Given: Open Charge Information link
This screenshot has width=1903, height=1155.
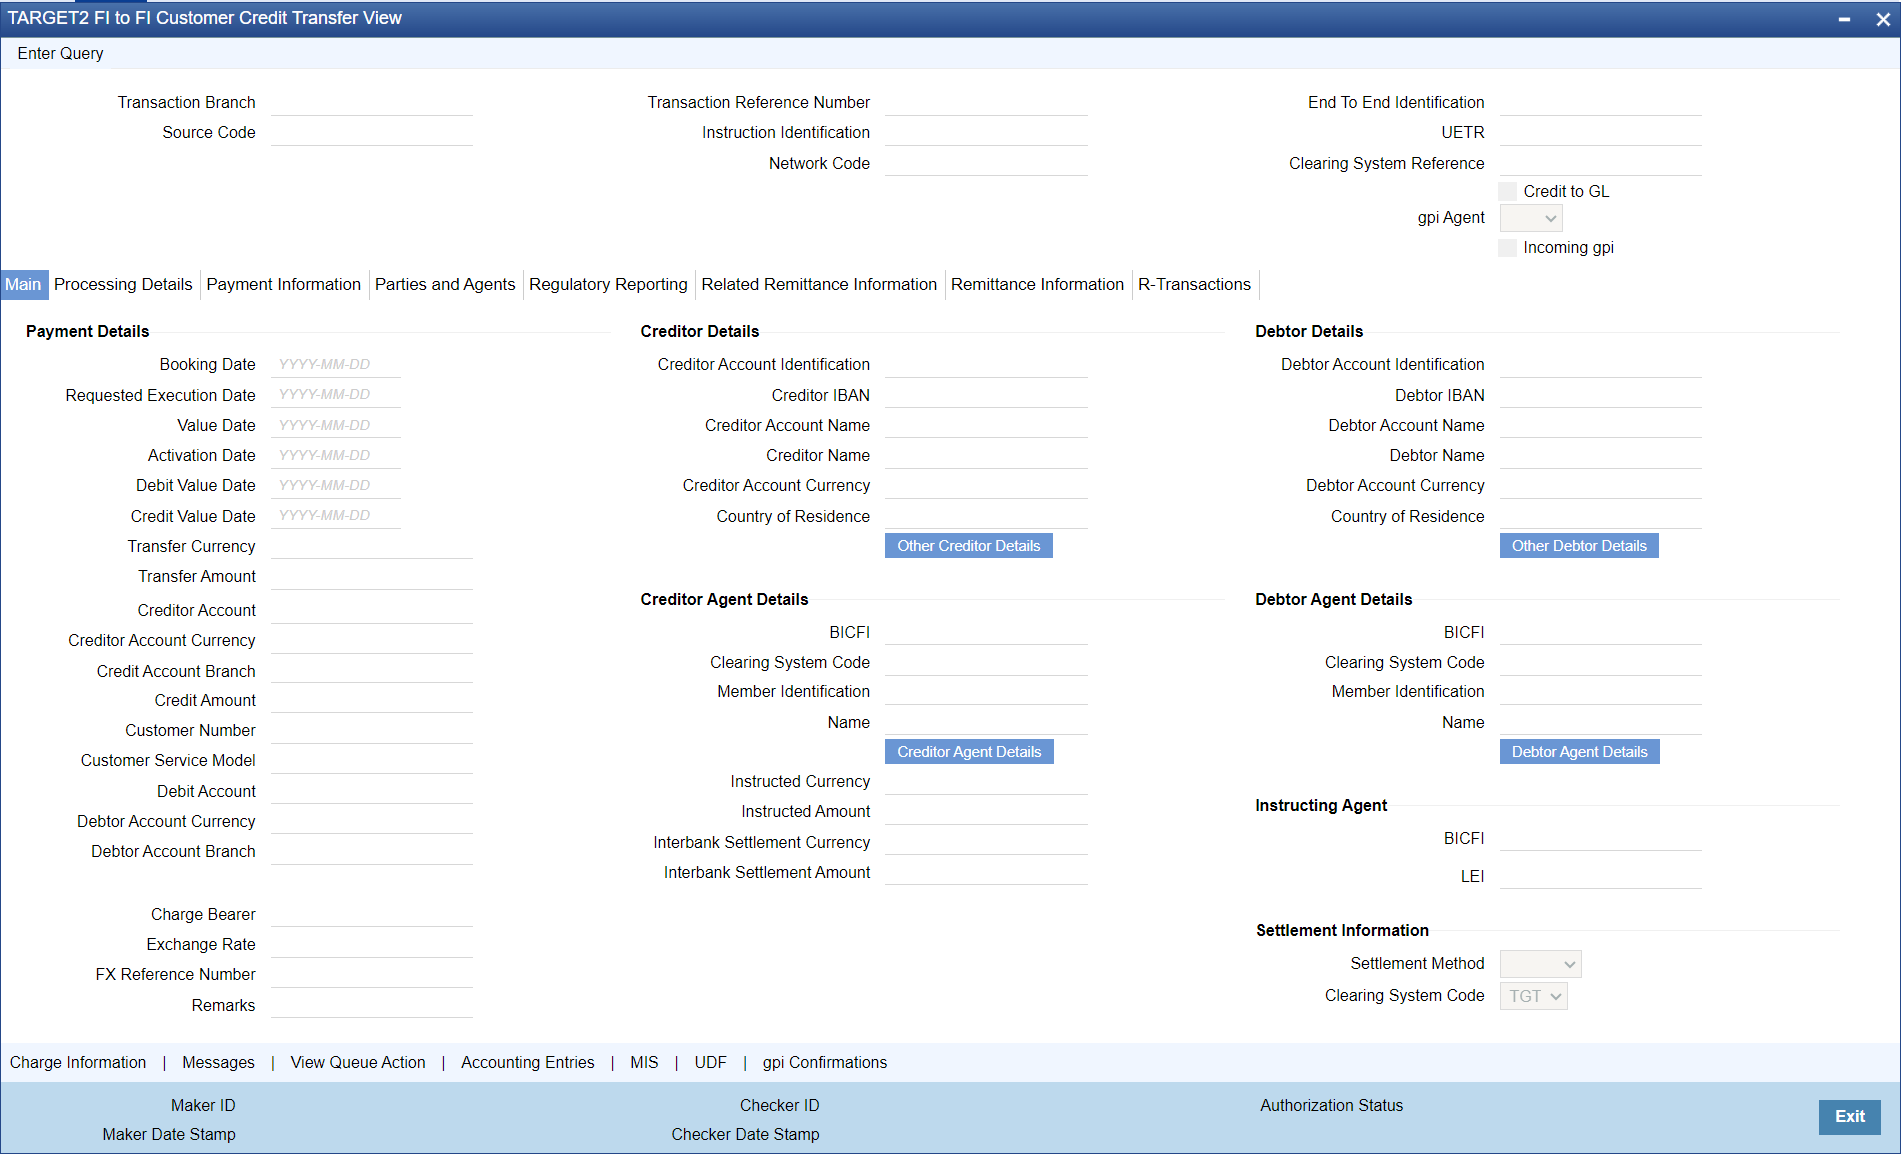Looking at the screenshot, I should coord(78,1063).
